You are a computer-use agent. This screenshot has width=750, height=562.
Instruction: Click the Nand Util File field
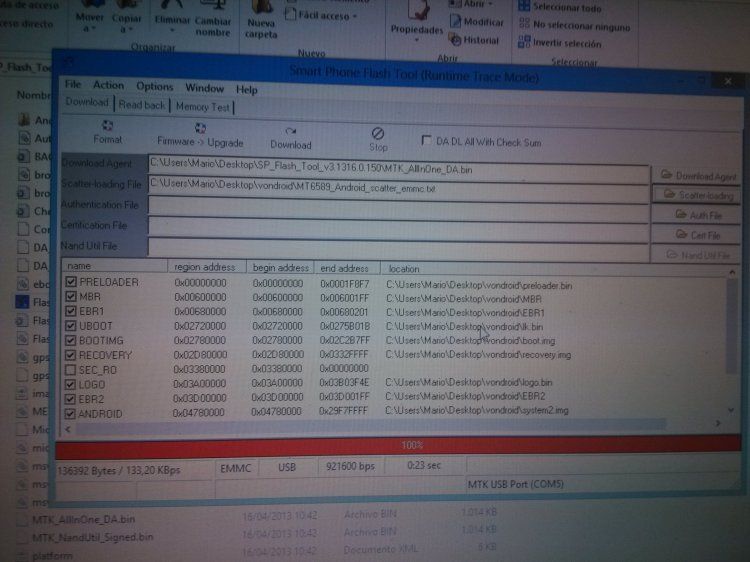click(x=398, y=250)
